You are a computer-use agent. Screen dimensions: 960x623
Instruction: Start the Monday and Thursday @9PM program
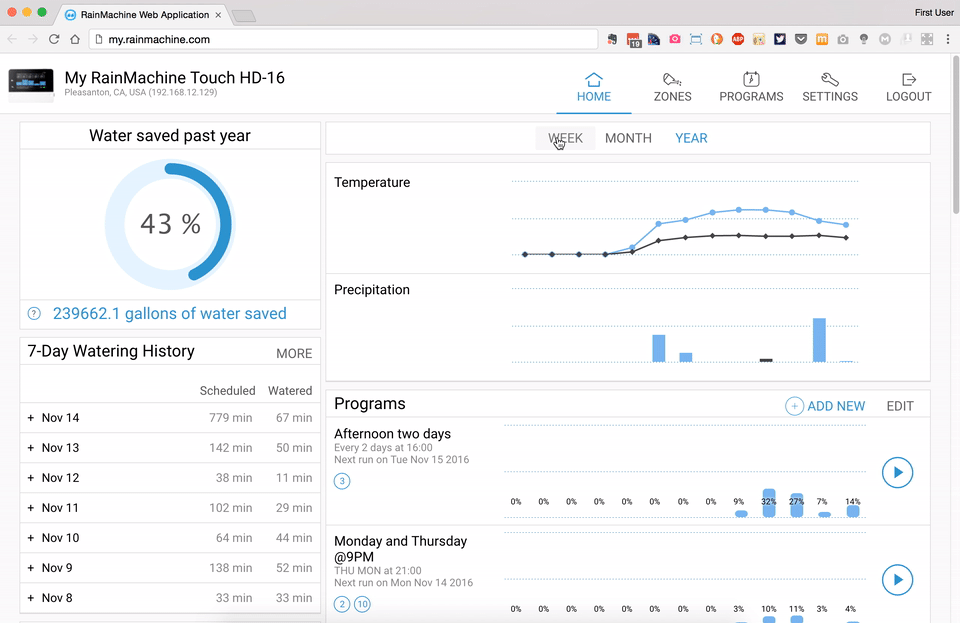[898, 580]
